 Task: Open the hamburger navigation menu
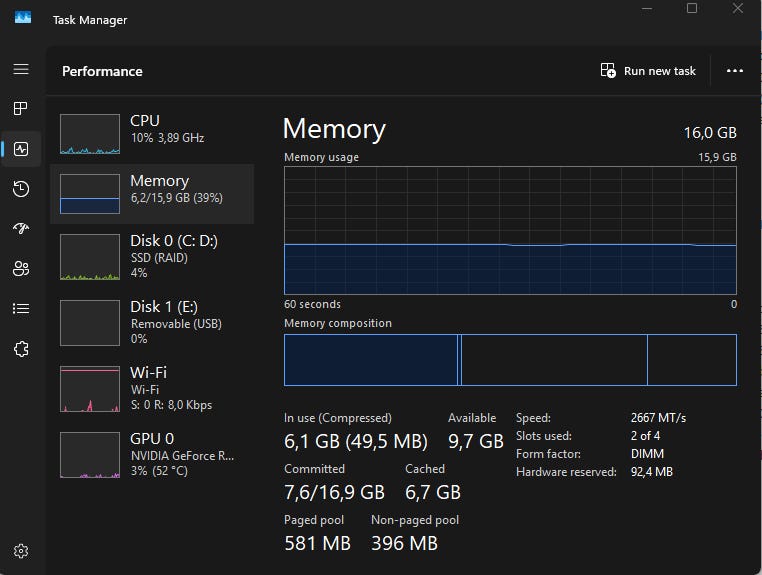pos(21,69)
